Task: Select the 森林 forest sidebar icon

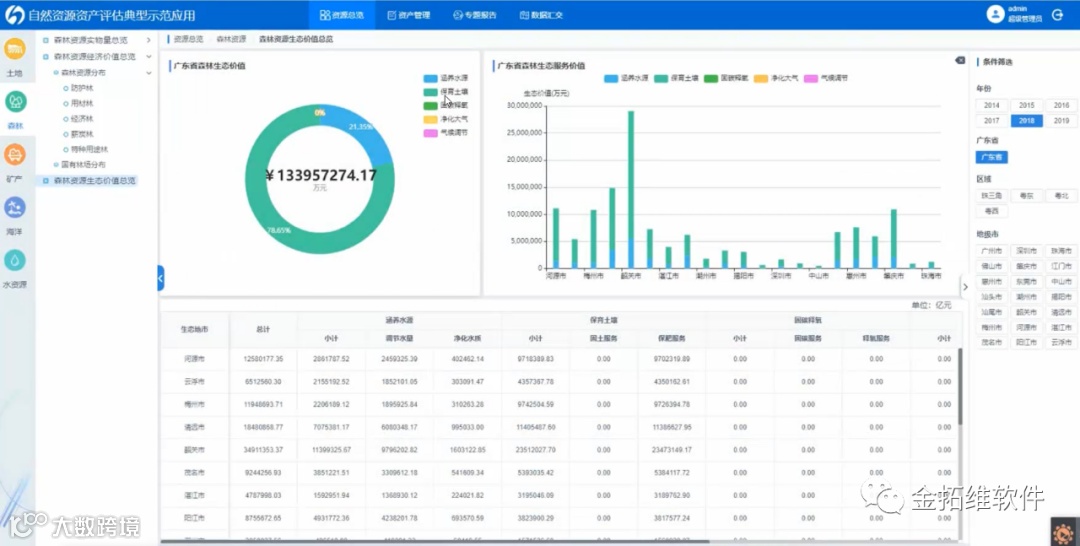Action: (x=15, y=102)
